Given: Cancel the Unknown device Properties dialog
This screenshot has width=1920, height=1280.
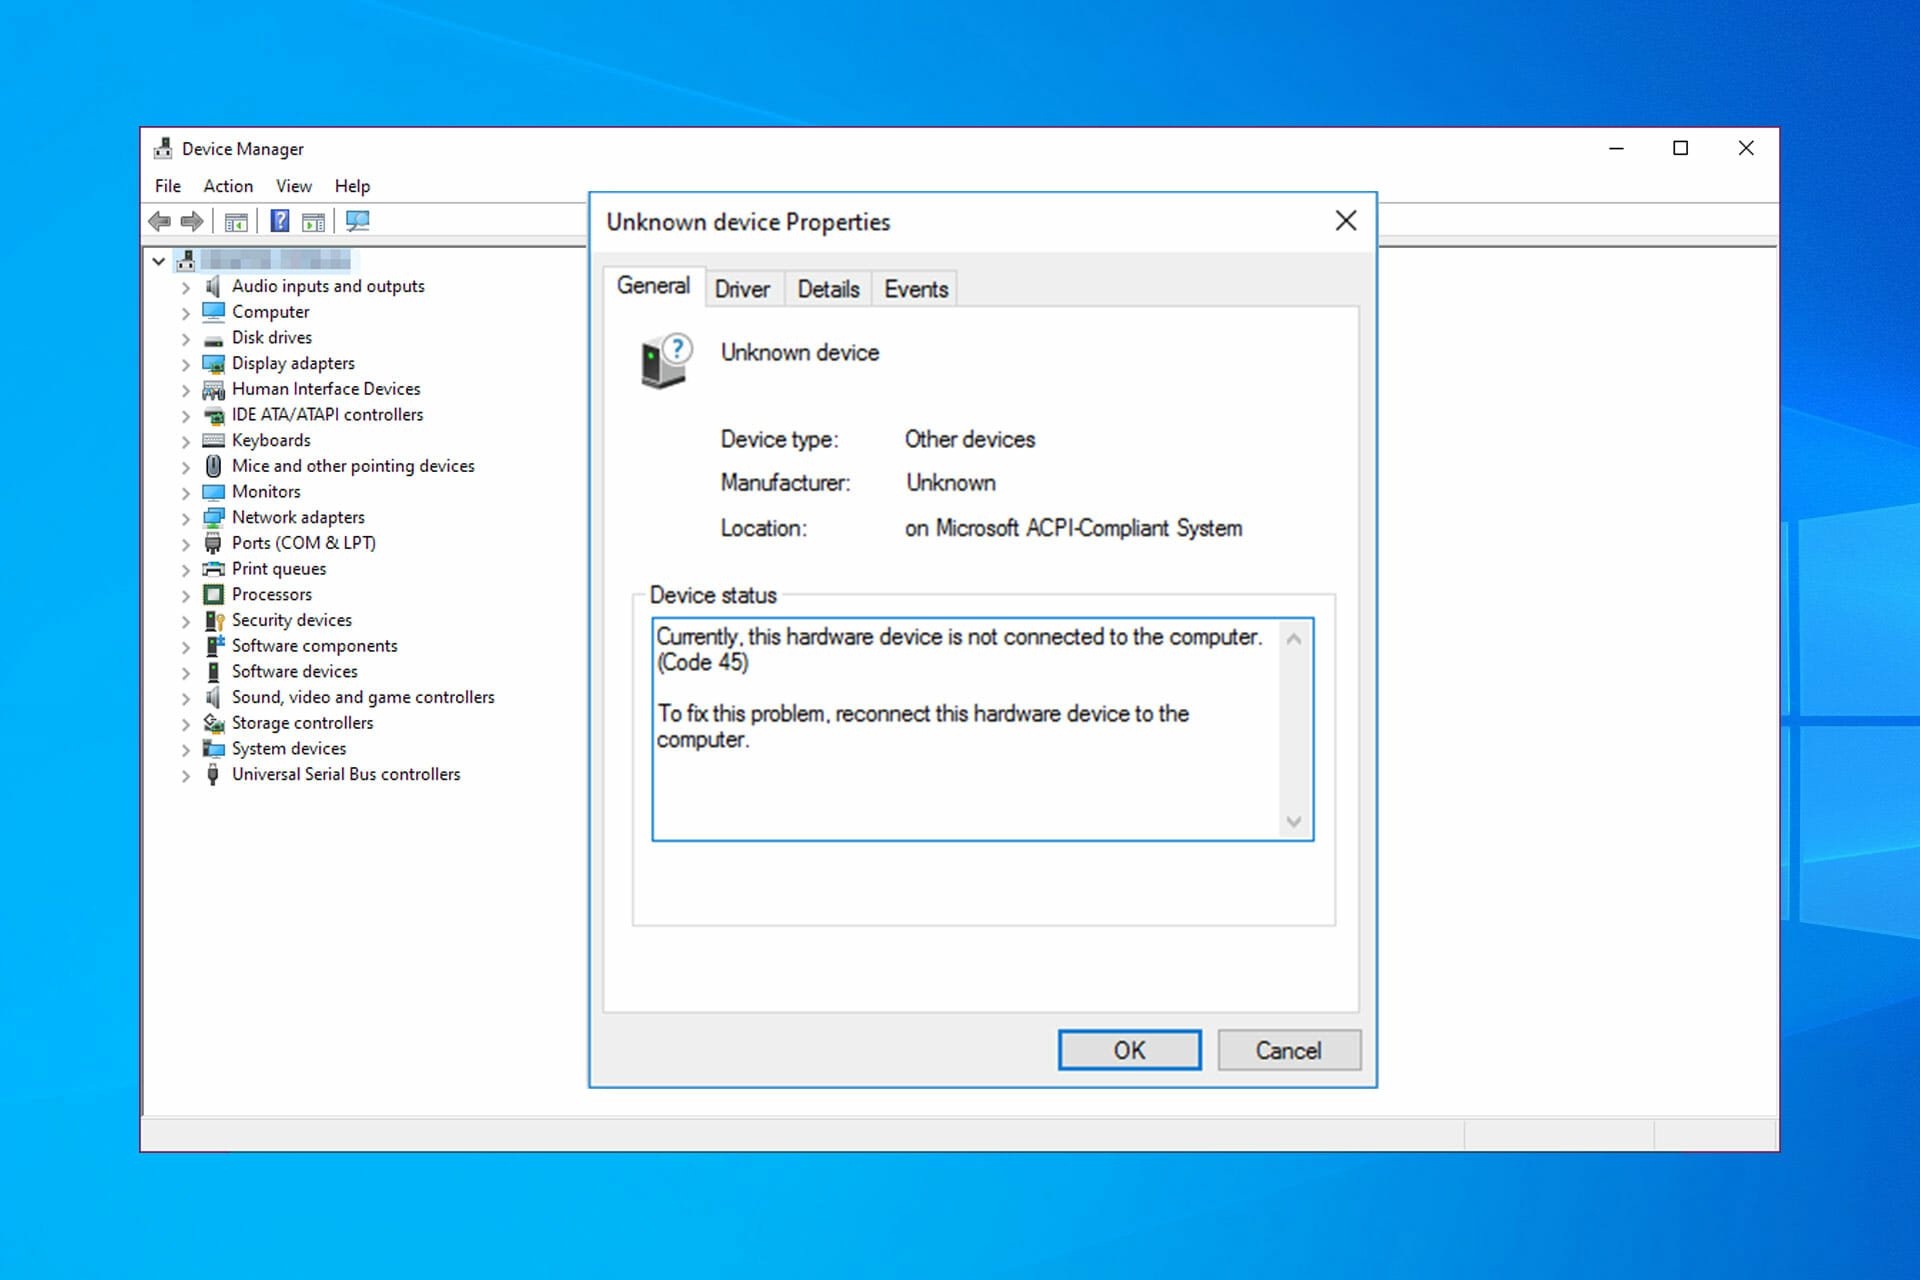Looking at the screenshot, I should pos(1289,1050).
